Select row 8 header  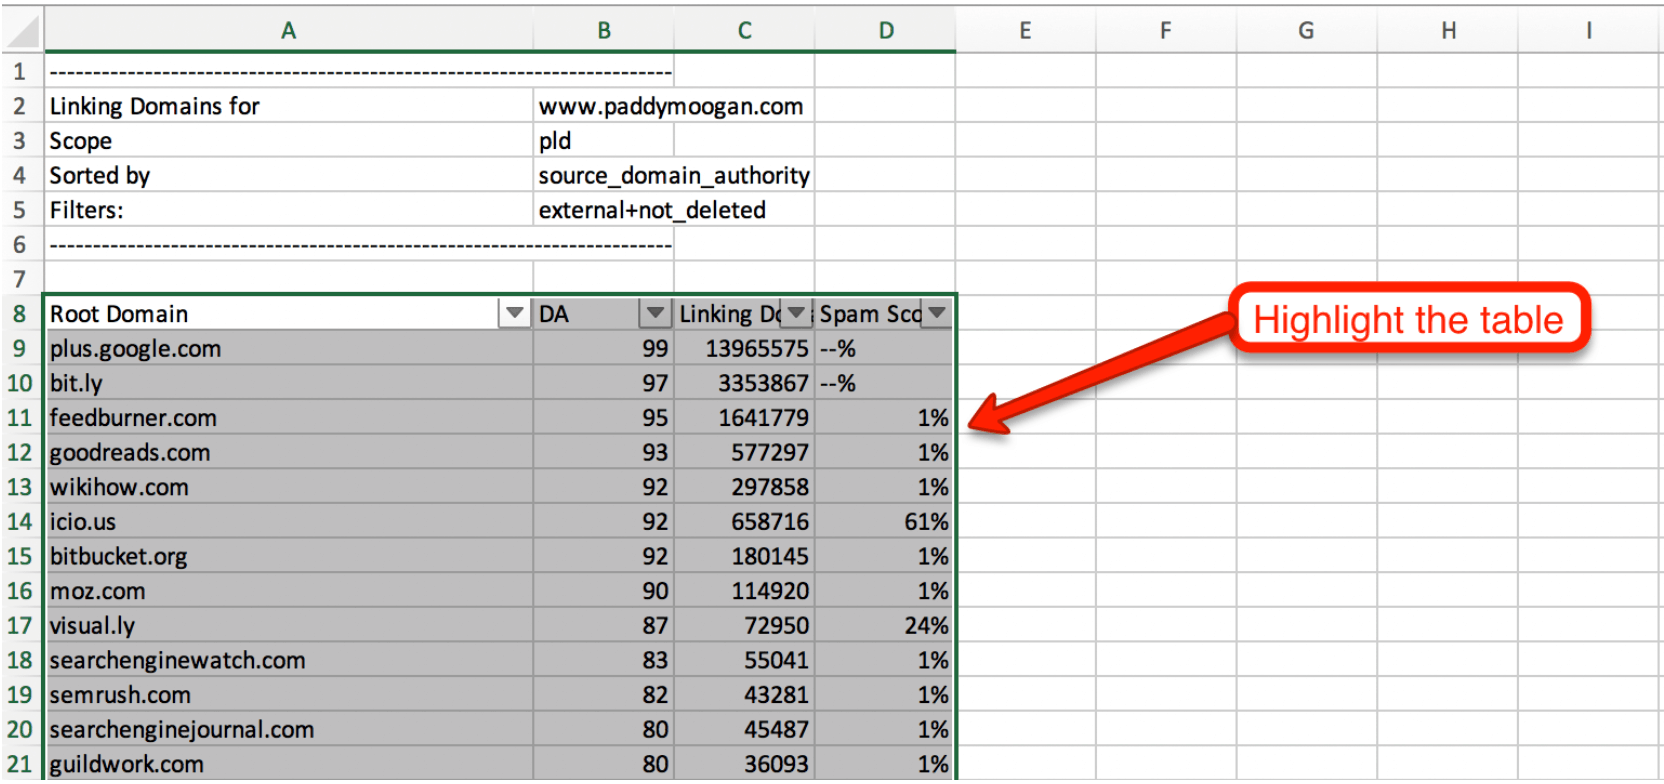[x=20, y=314]
